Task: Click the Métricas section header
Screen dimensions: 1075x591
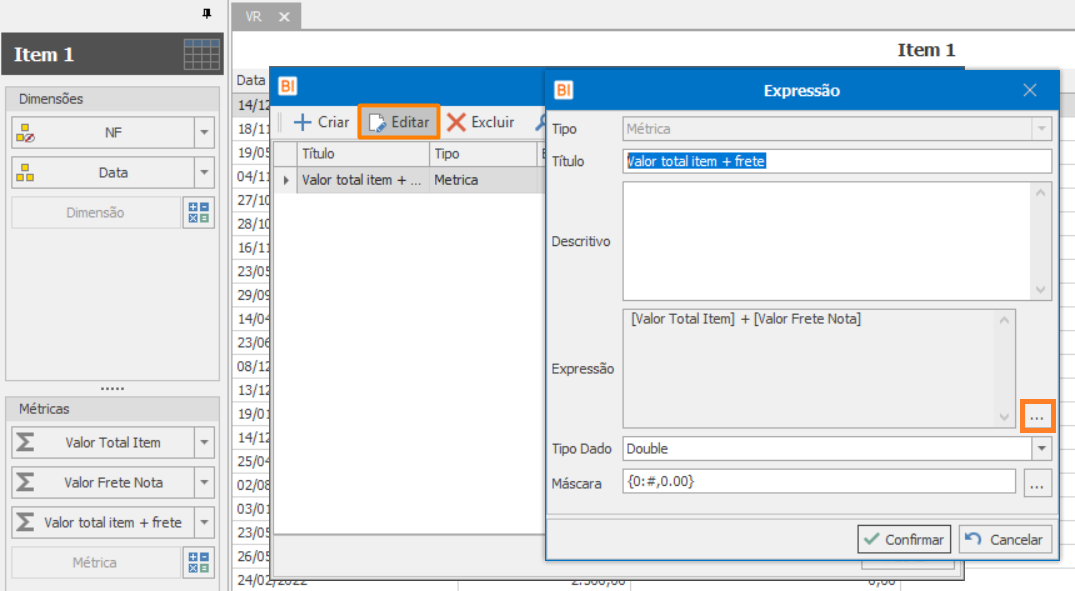Action: click(112, 409)
